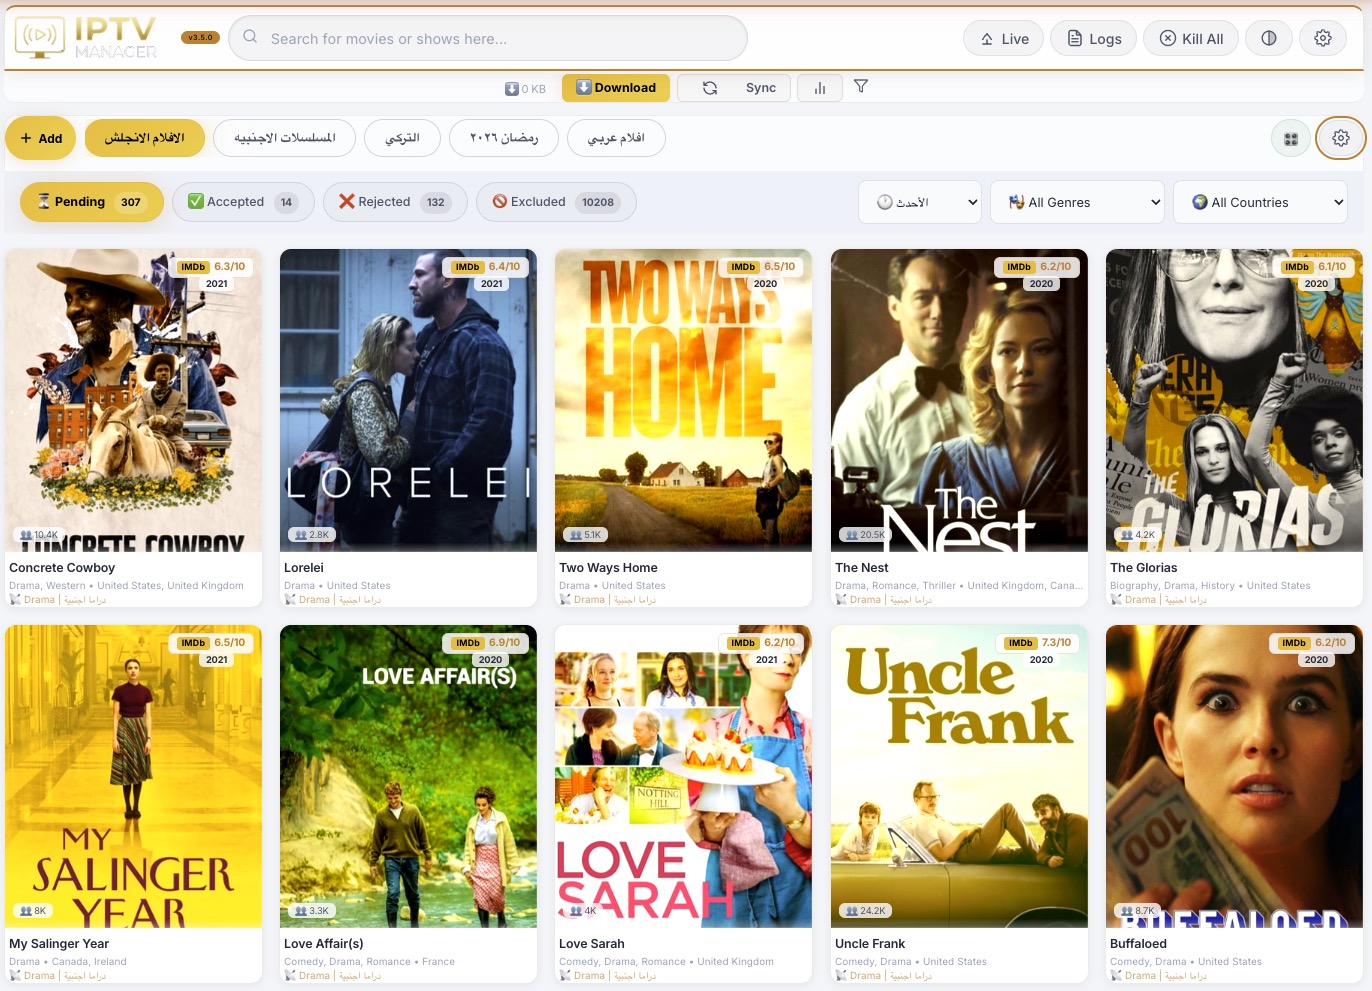
Task: Open the الأحدث sort order dropdown
Action: (x=920, y=202)
